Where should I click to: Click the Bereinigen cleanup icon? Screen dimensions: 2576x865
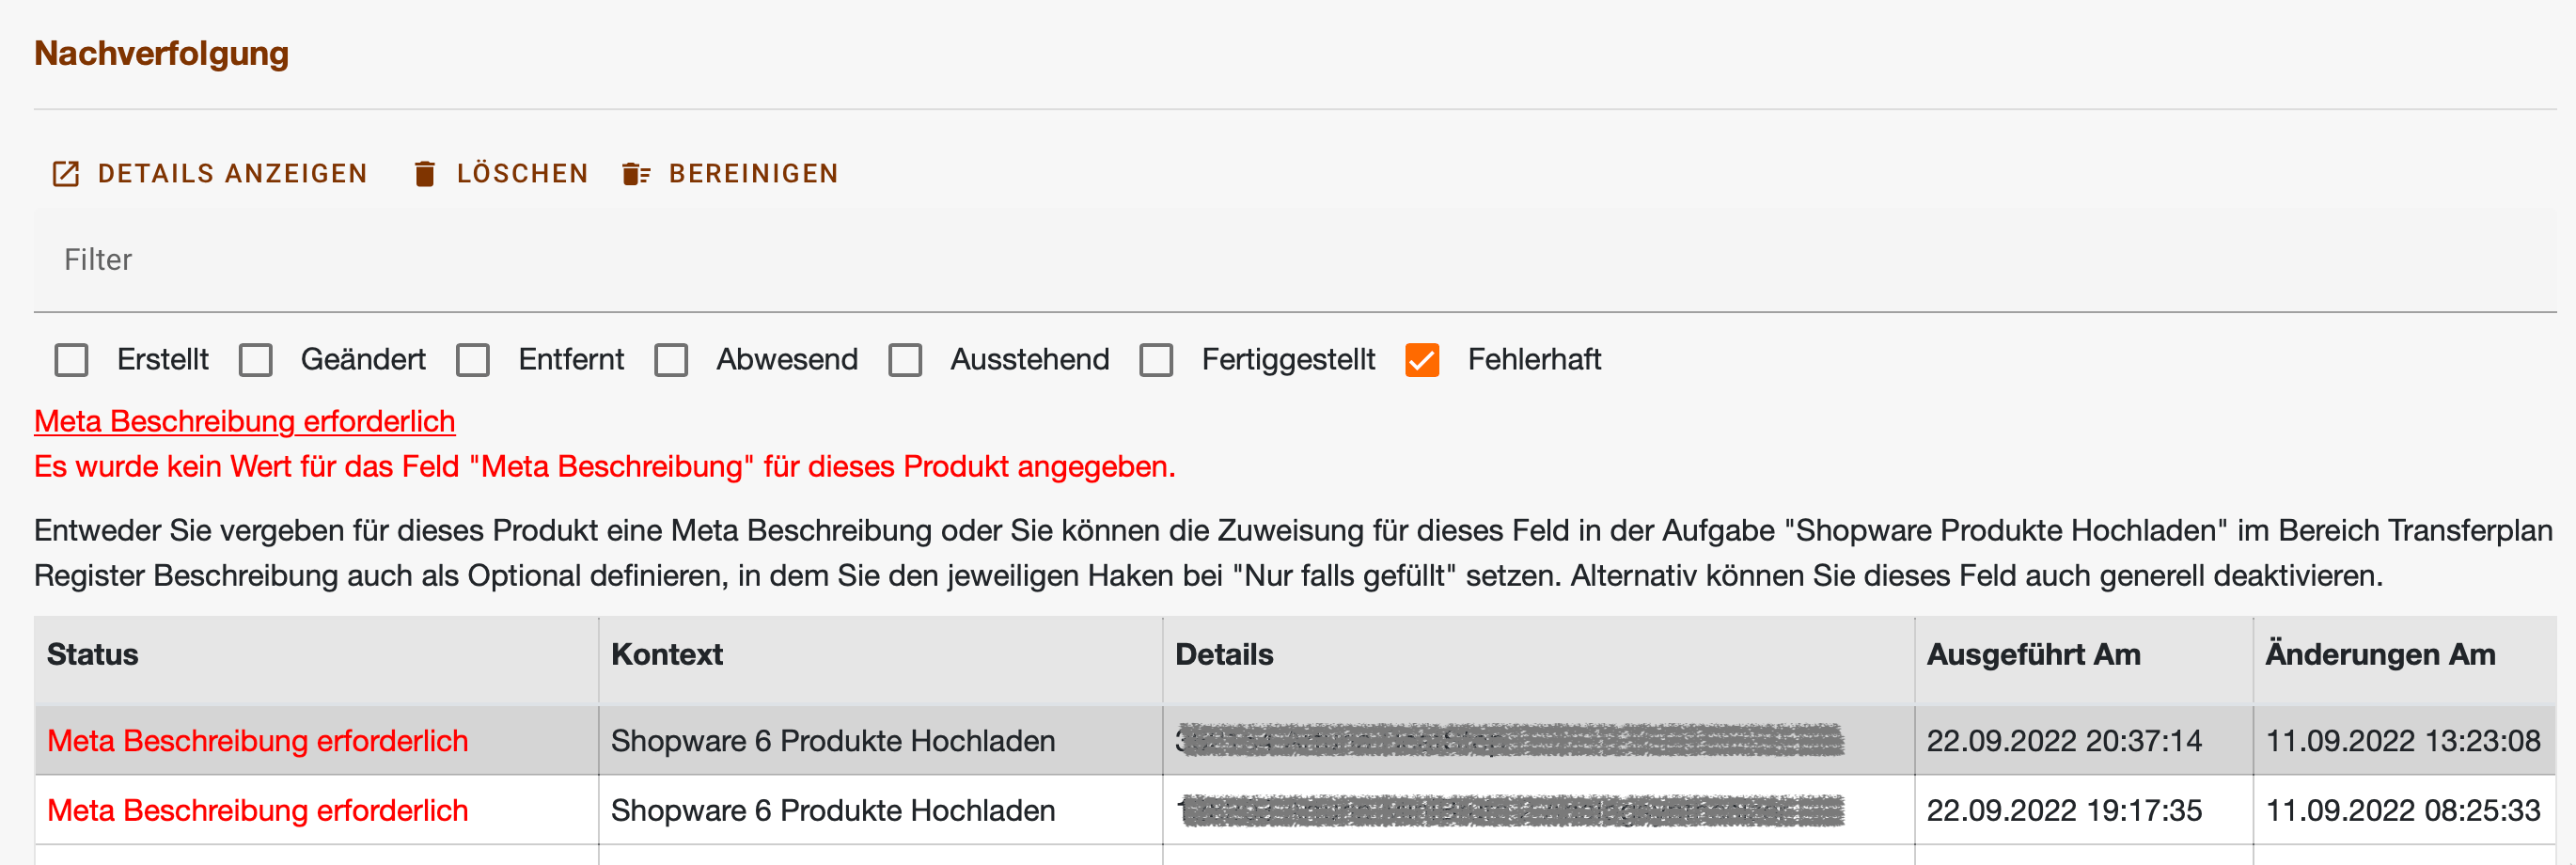[636, 174]
